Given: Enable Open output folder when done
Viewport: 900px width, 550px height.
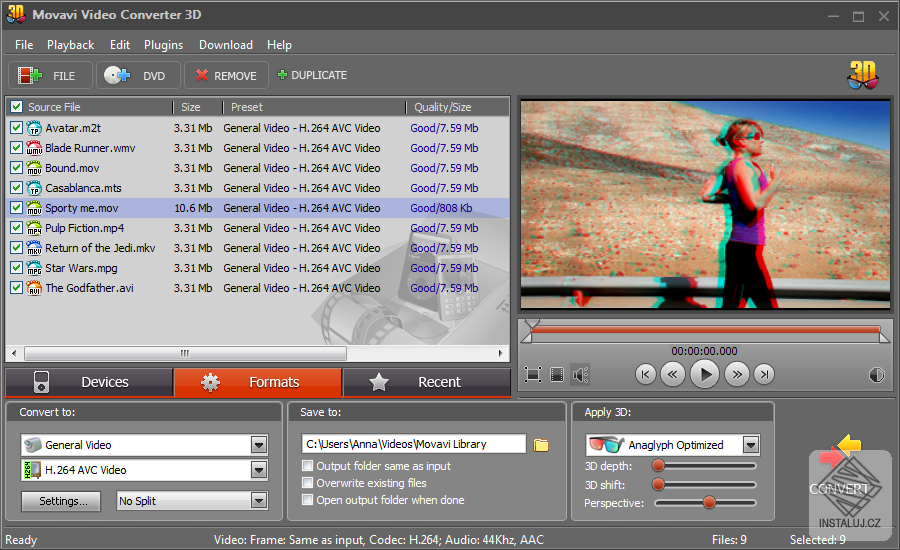Looking at the screenshot, I should click(x=308, y=500).
